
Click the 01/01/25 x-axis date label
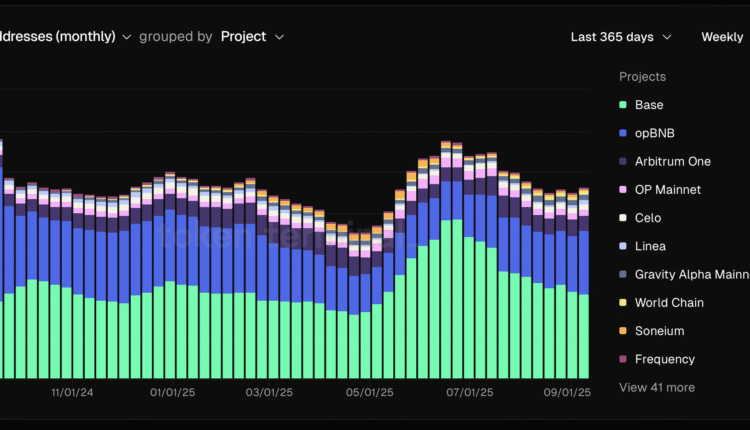(x=170, y=393)
